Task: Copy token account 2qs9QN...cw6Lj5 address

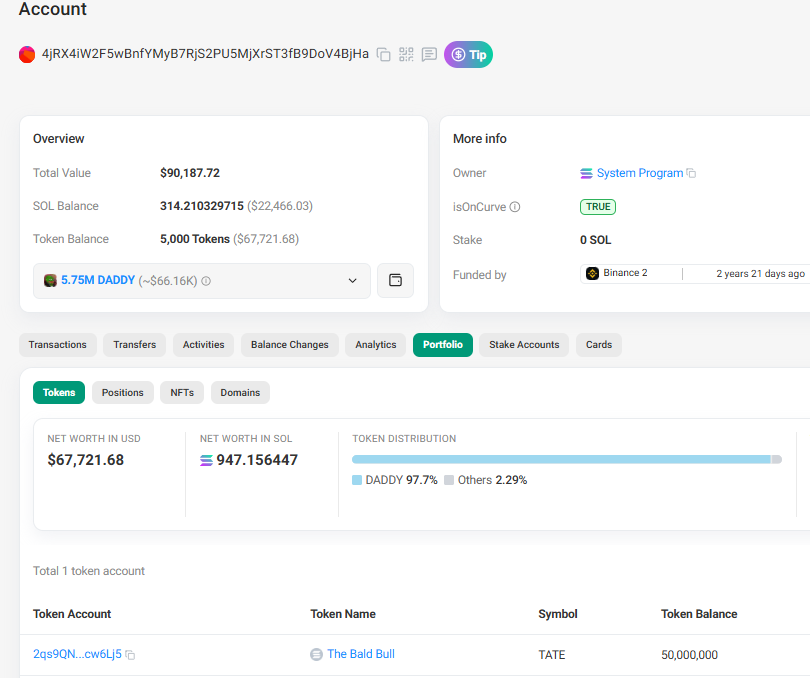Action: [x=130, y=655]
